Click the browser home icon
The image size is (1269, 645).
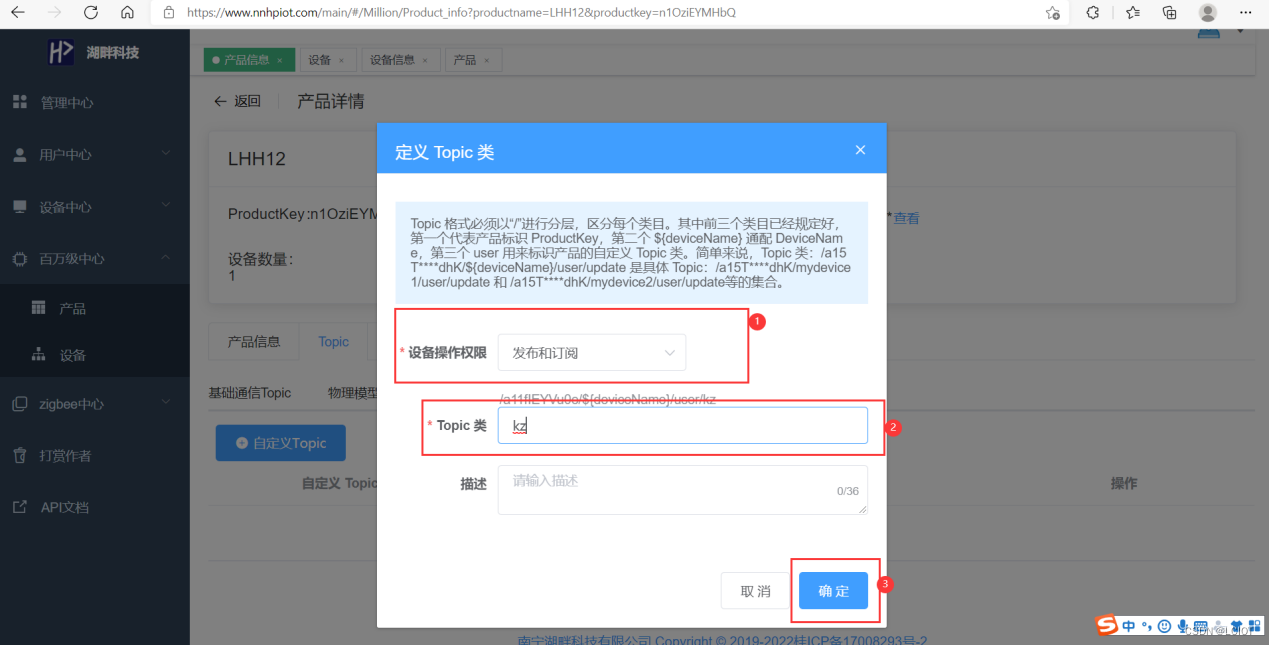127,14
